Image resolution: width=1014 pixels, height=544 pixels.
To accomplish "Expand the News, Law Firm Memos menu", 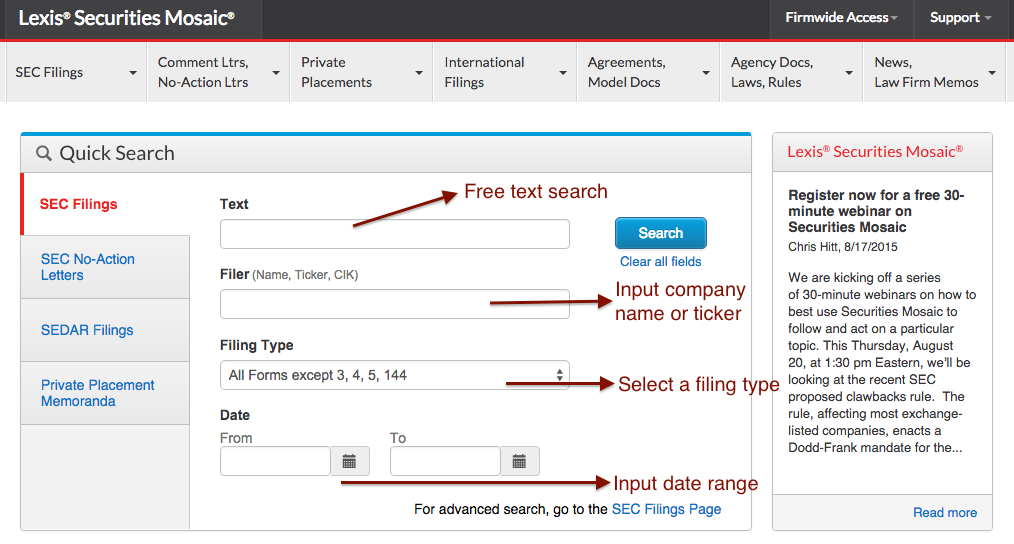I will coord(934,72).
